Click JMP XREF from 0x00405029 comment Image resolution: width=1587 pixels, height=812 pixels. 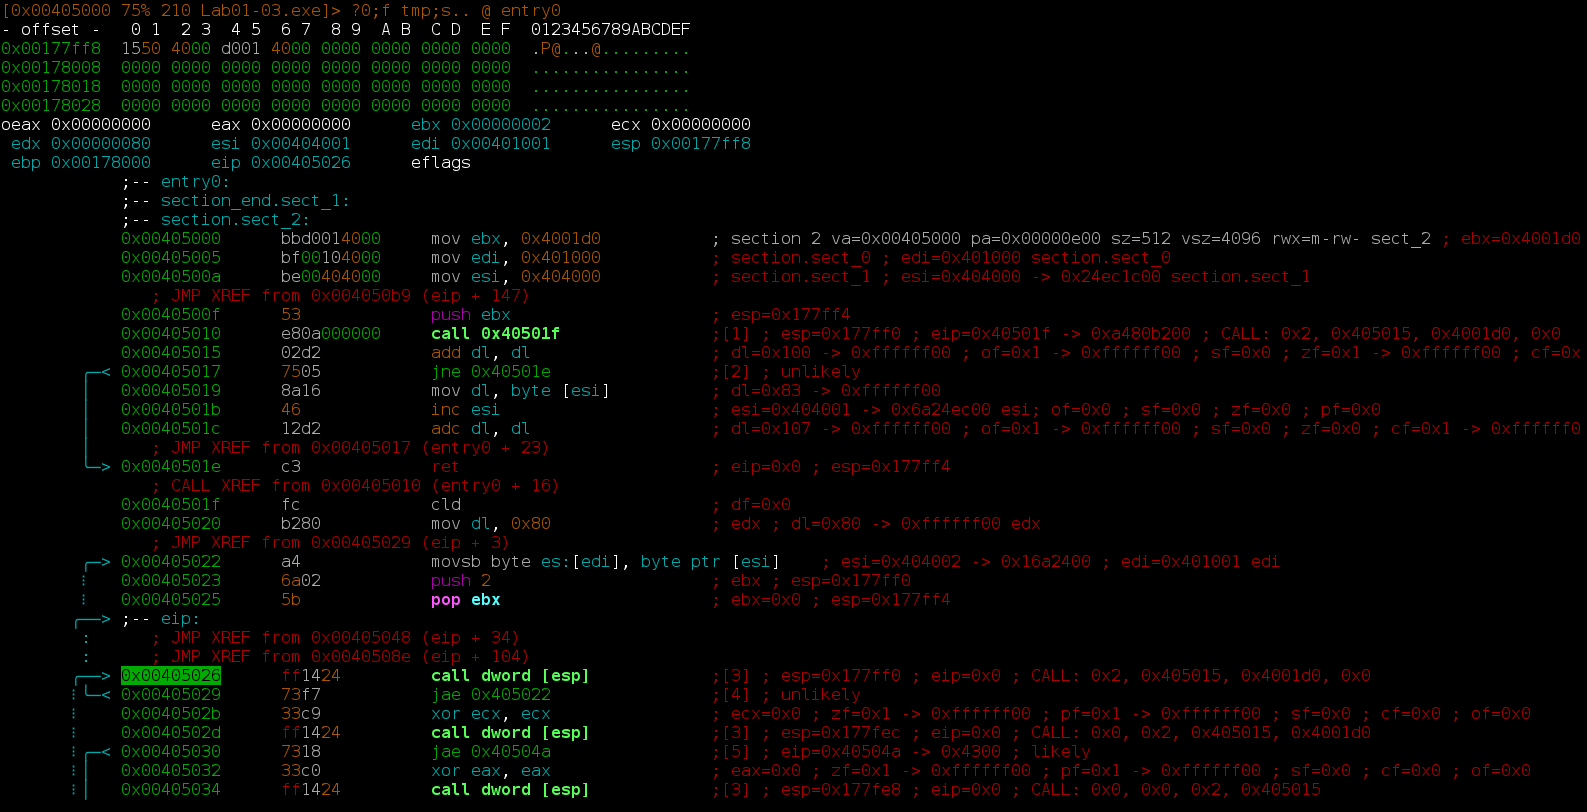331,542
